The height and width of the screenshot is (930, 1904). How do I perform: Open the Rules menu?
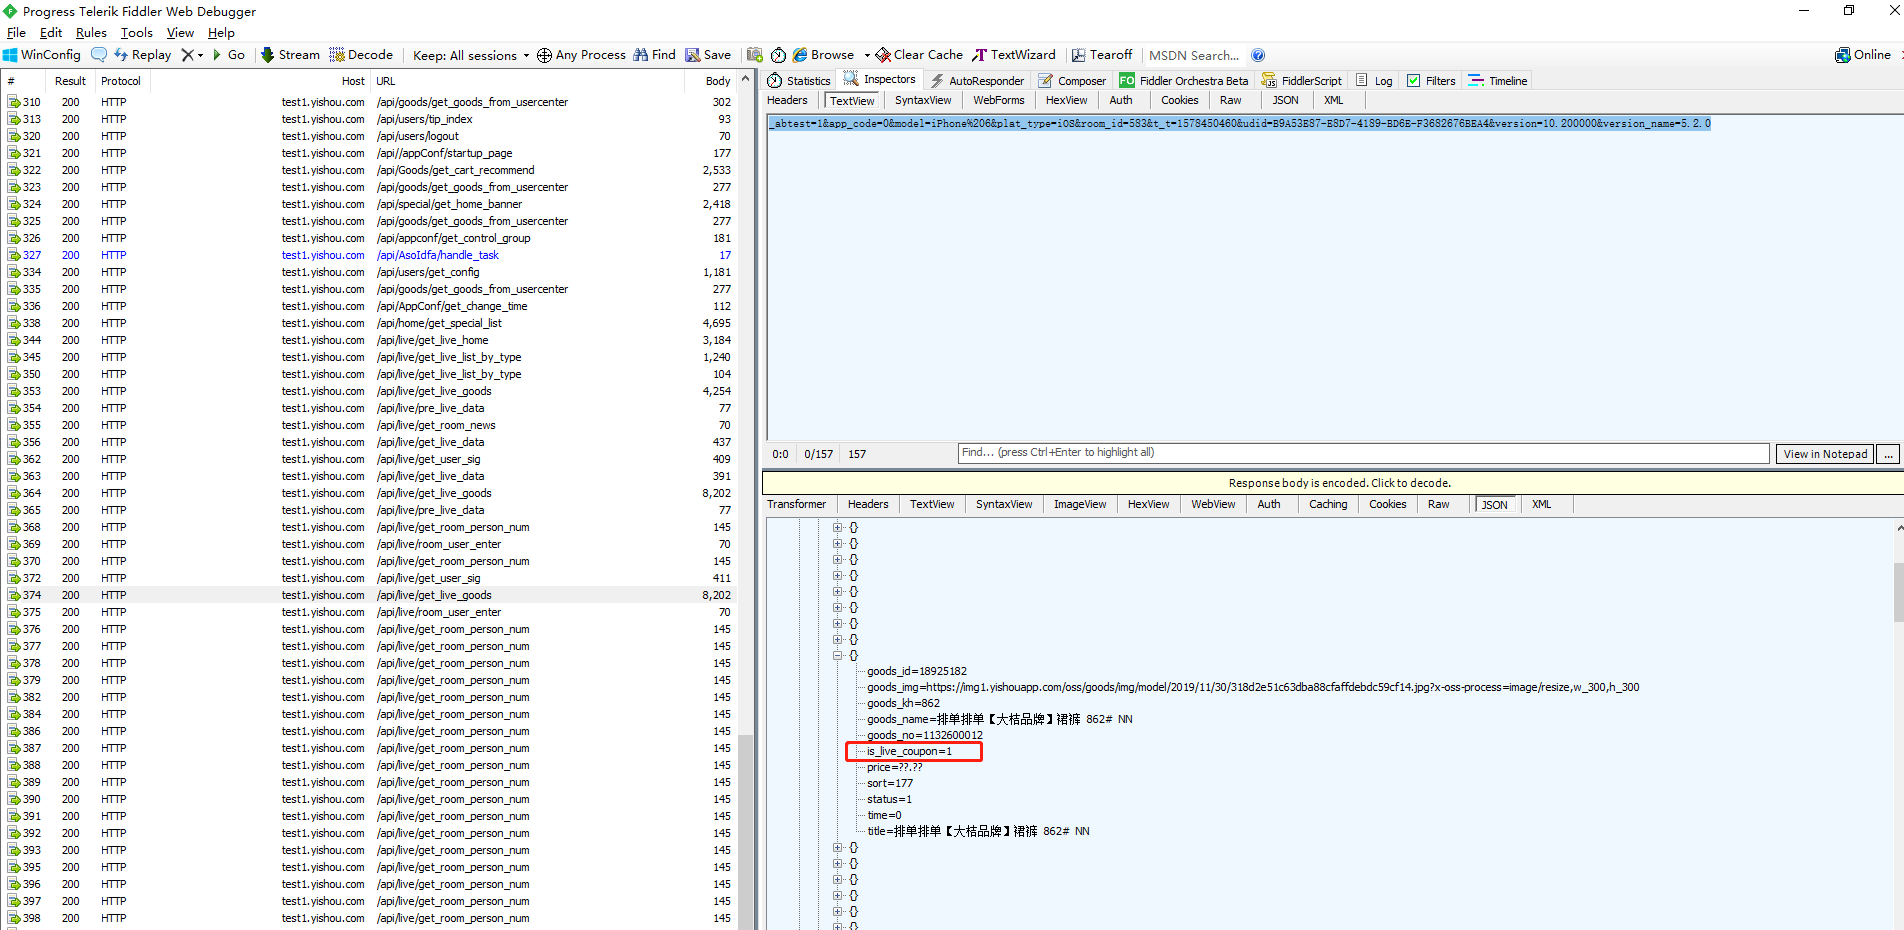coord(91,33)
